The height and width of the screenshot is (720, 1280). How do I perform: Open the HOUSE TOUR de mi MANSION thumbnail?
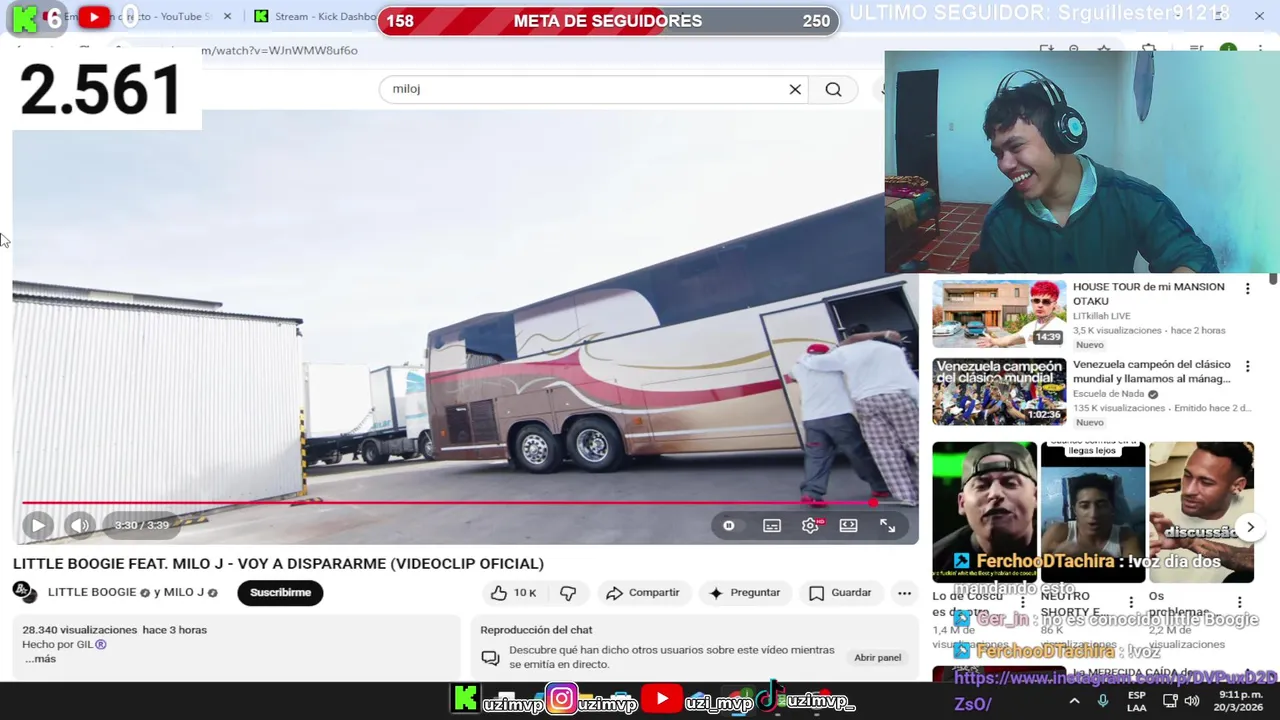[x=999, y=313]
